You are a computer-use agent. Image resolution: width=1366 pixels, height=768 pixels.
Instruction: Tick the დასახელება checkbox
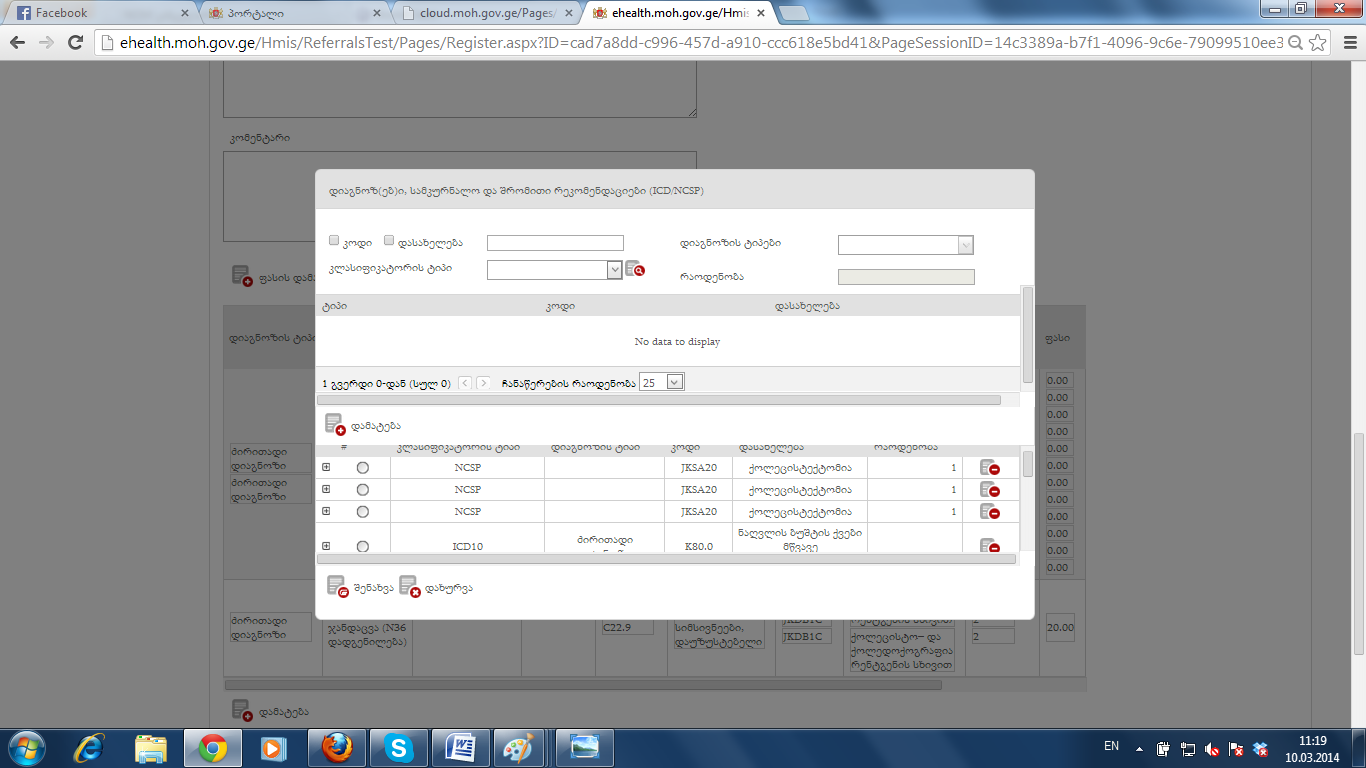click(x=390, y=241)
